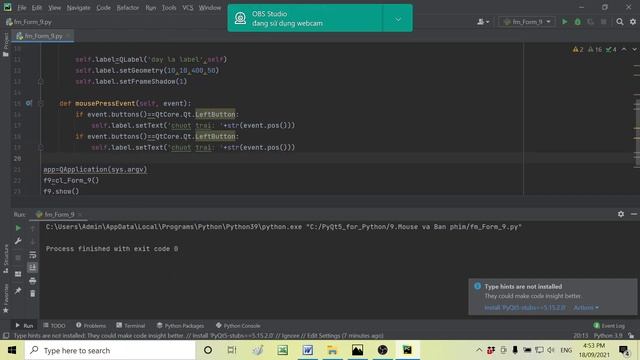This screenshot has height=360, width=640.
Task: Click the up arrow in Run console
Action: click(x=33, y=228)
